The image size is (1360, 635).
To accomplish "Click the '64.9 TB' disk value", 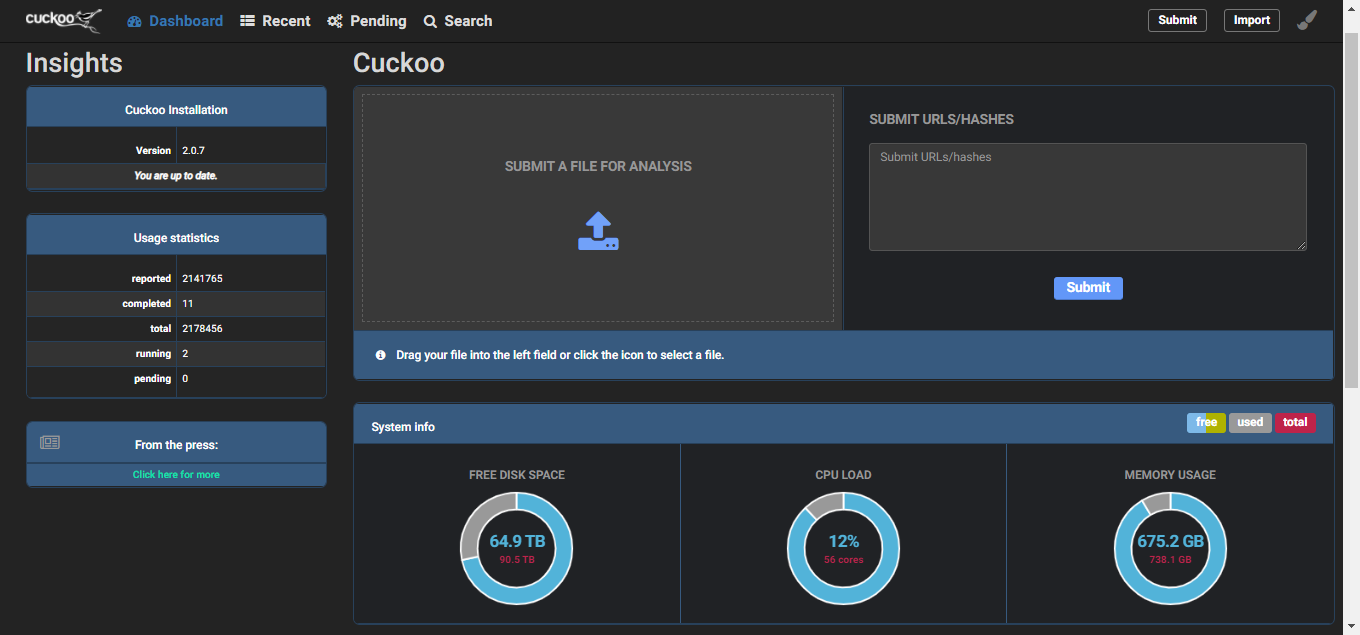I will pos(517,542).
